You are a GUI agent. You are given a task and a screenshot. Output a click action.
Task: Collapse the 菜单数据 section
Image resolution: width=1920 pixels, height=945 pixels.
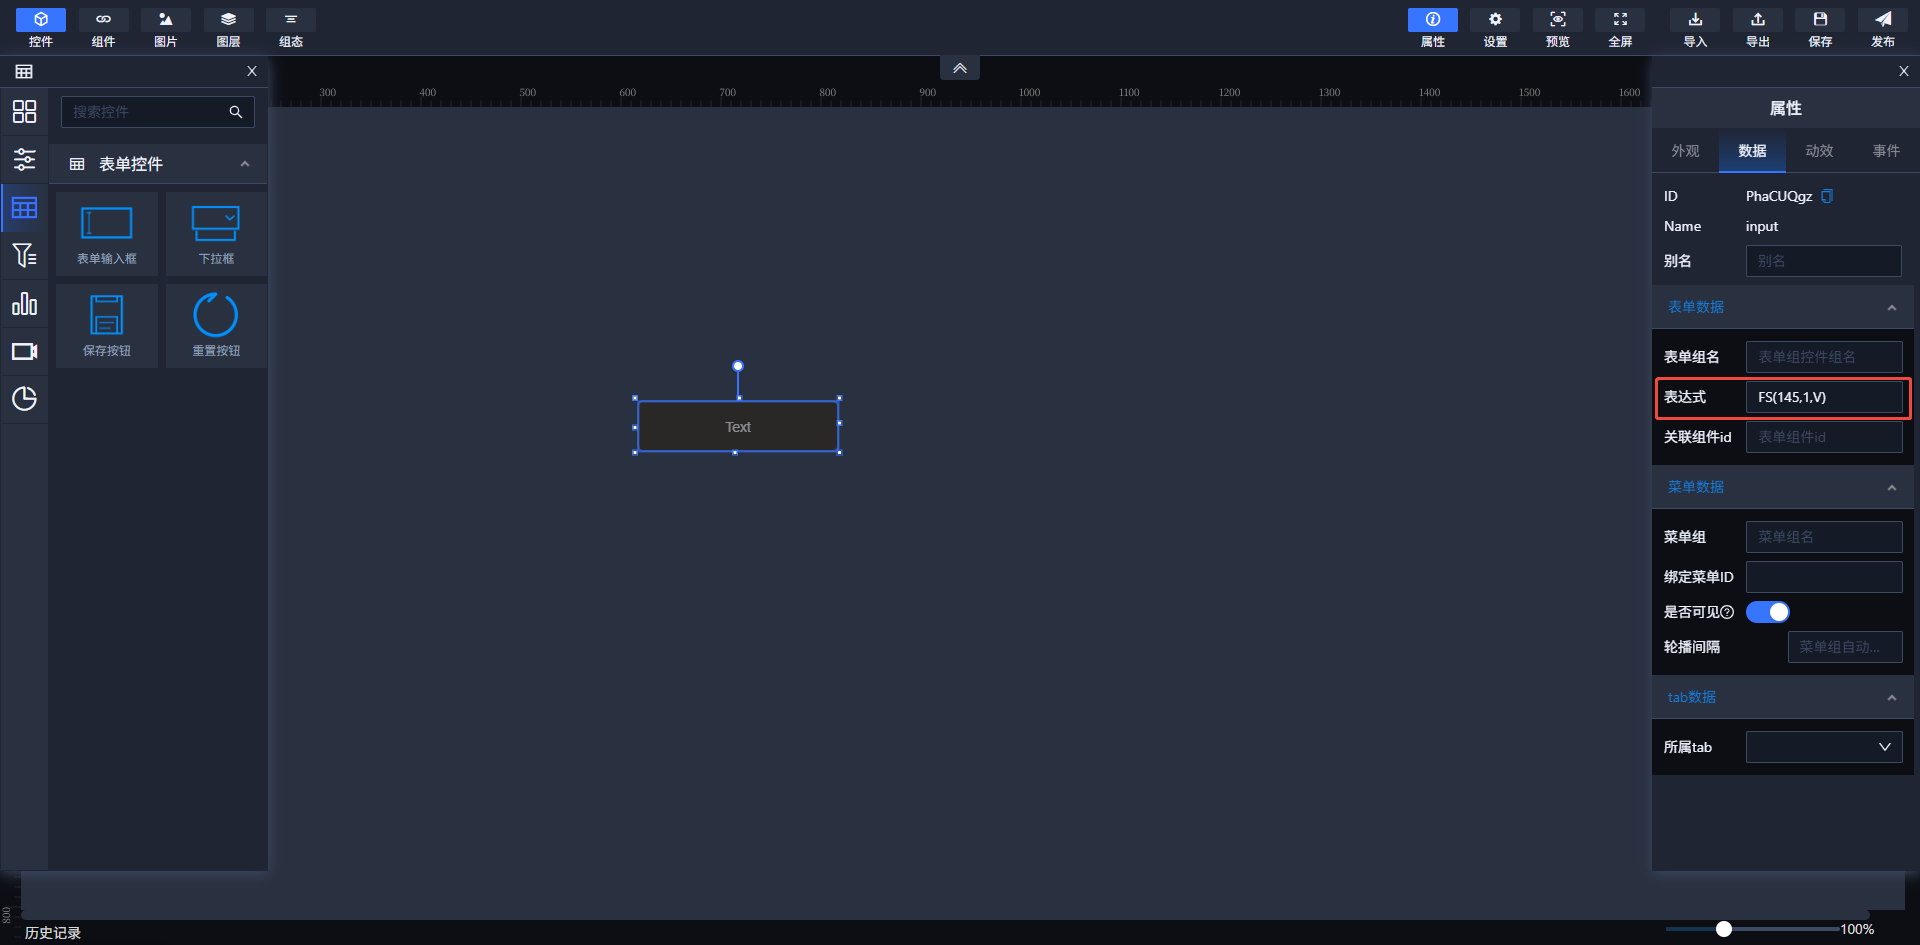coord(1891,488)
